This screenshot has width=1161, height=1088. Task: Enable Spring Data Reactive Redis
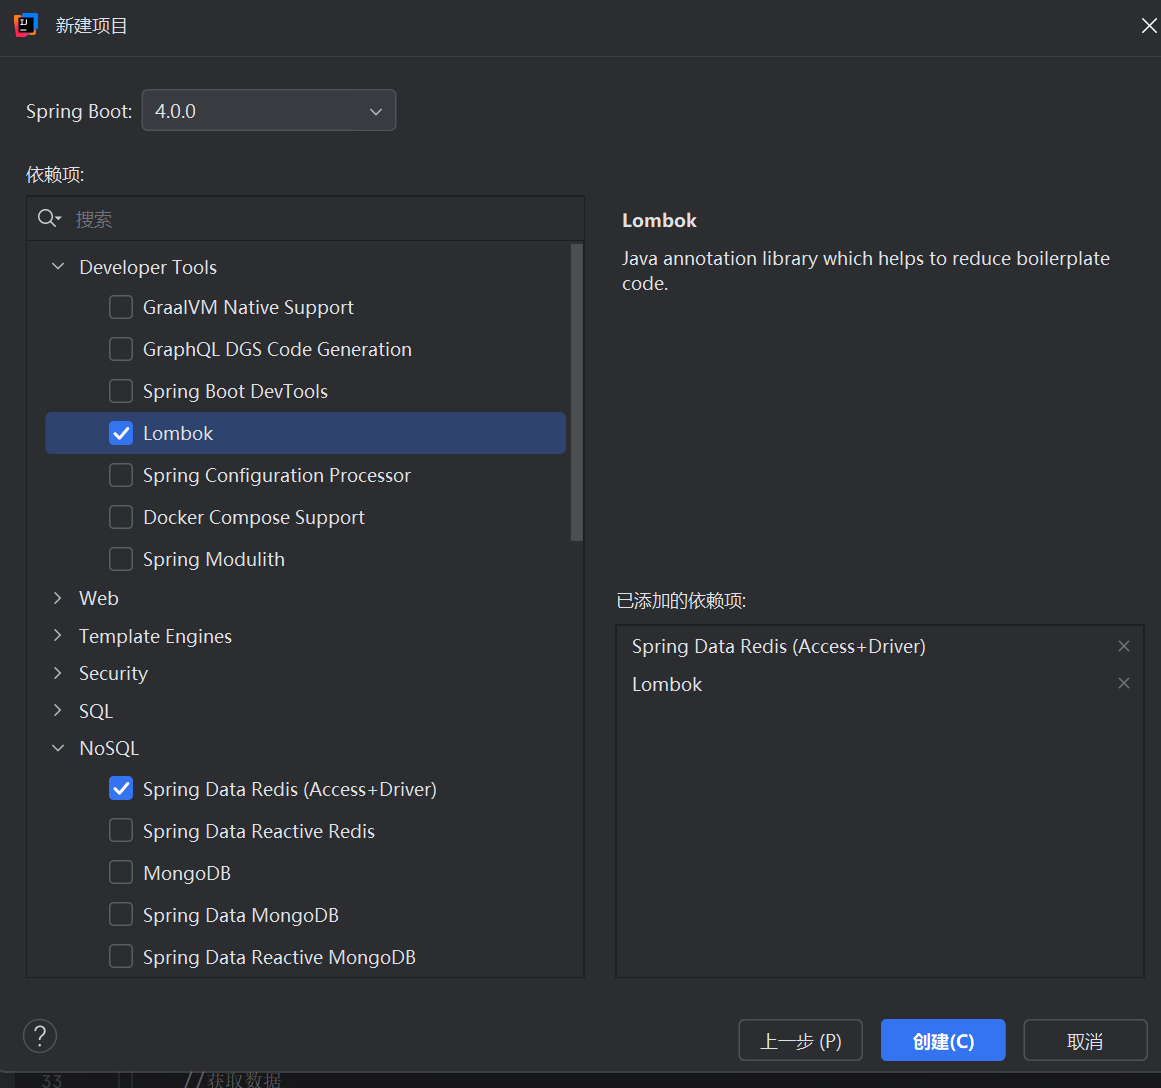[121, 831]
